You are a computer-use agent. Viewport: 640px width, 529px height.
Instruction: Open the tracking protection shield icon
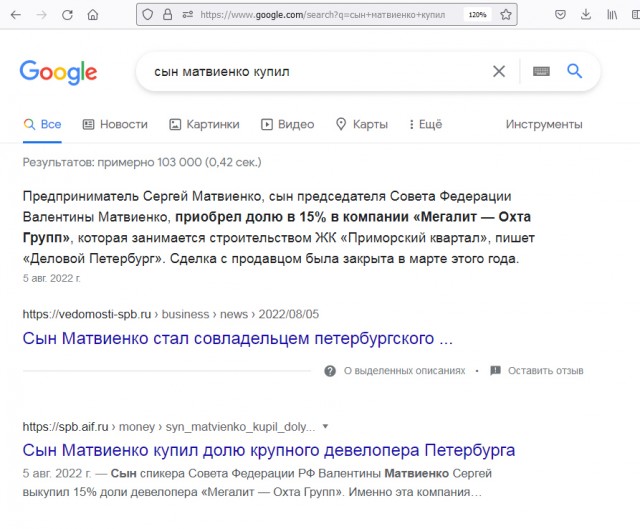click(x=147, y=15)
